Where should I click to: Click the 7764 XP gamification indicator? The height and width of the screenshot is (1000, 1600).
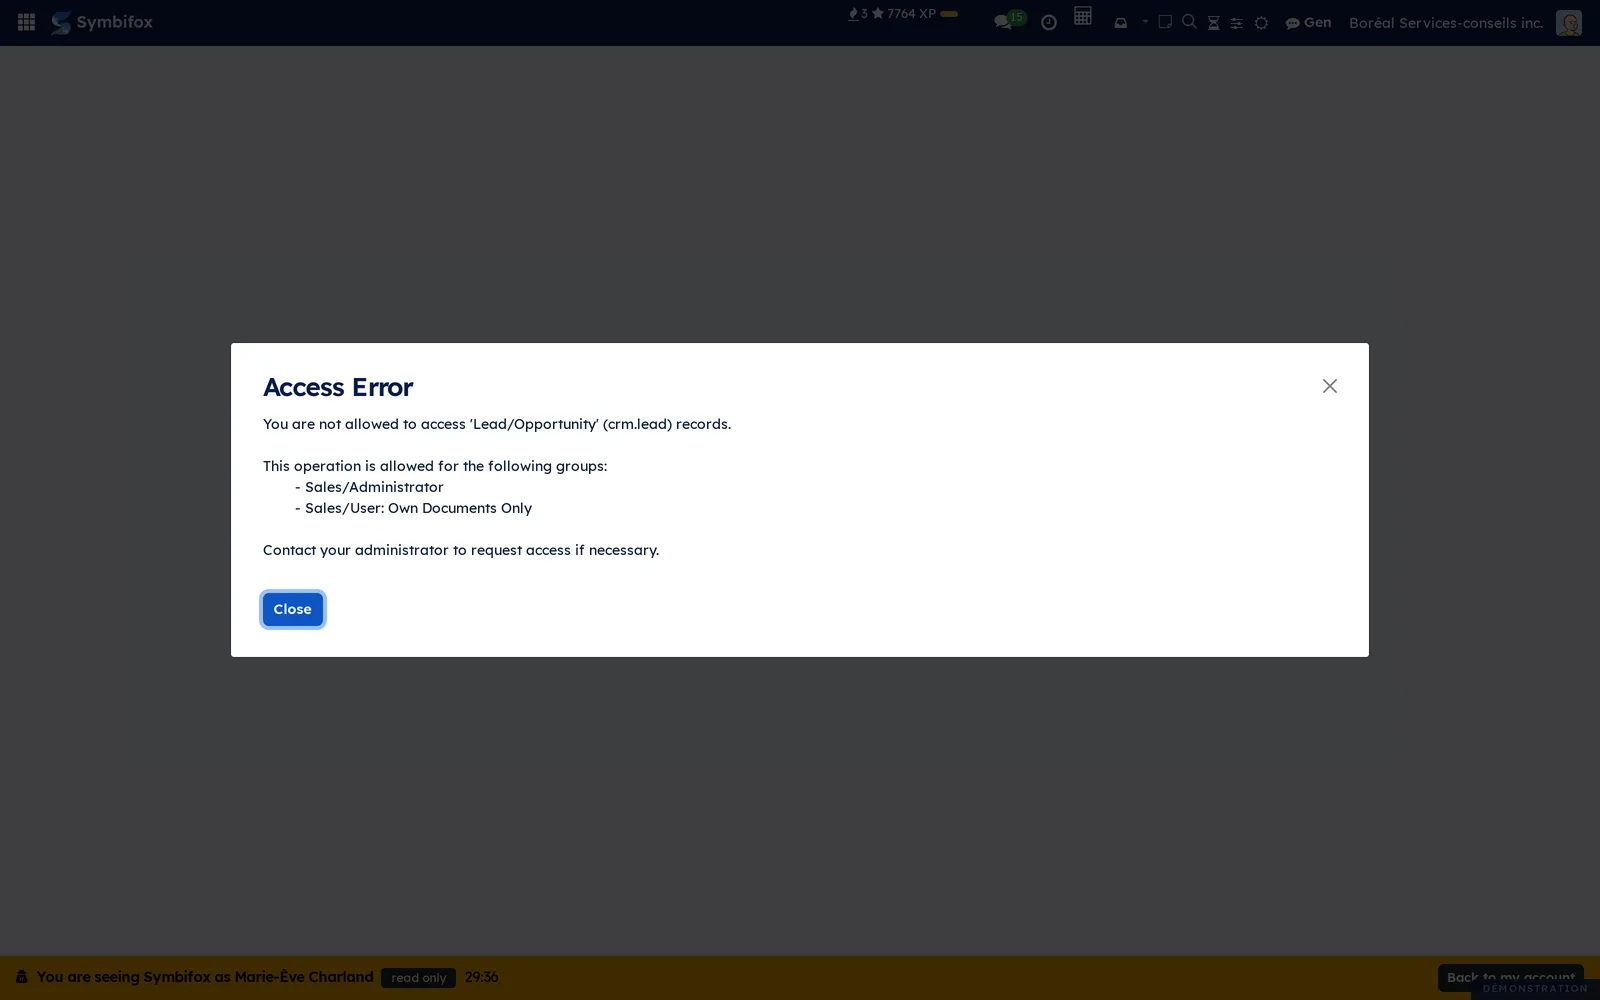[903, 14]
